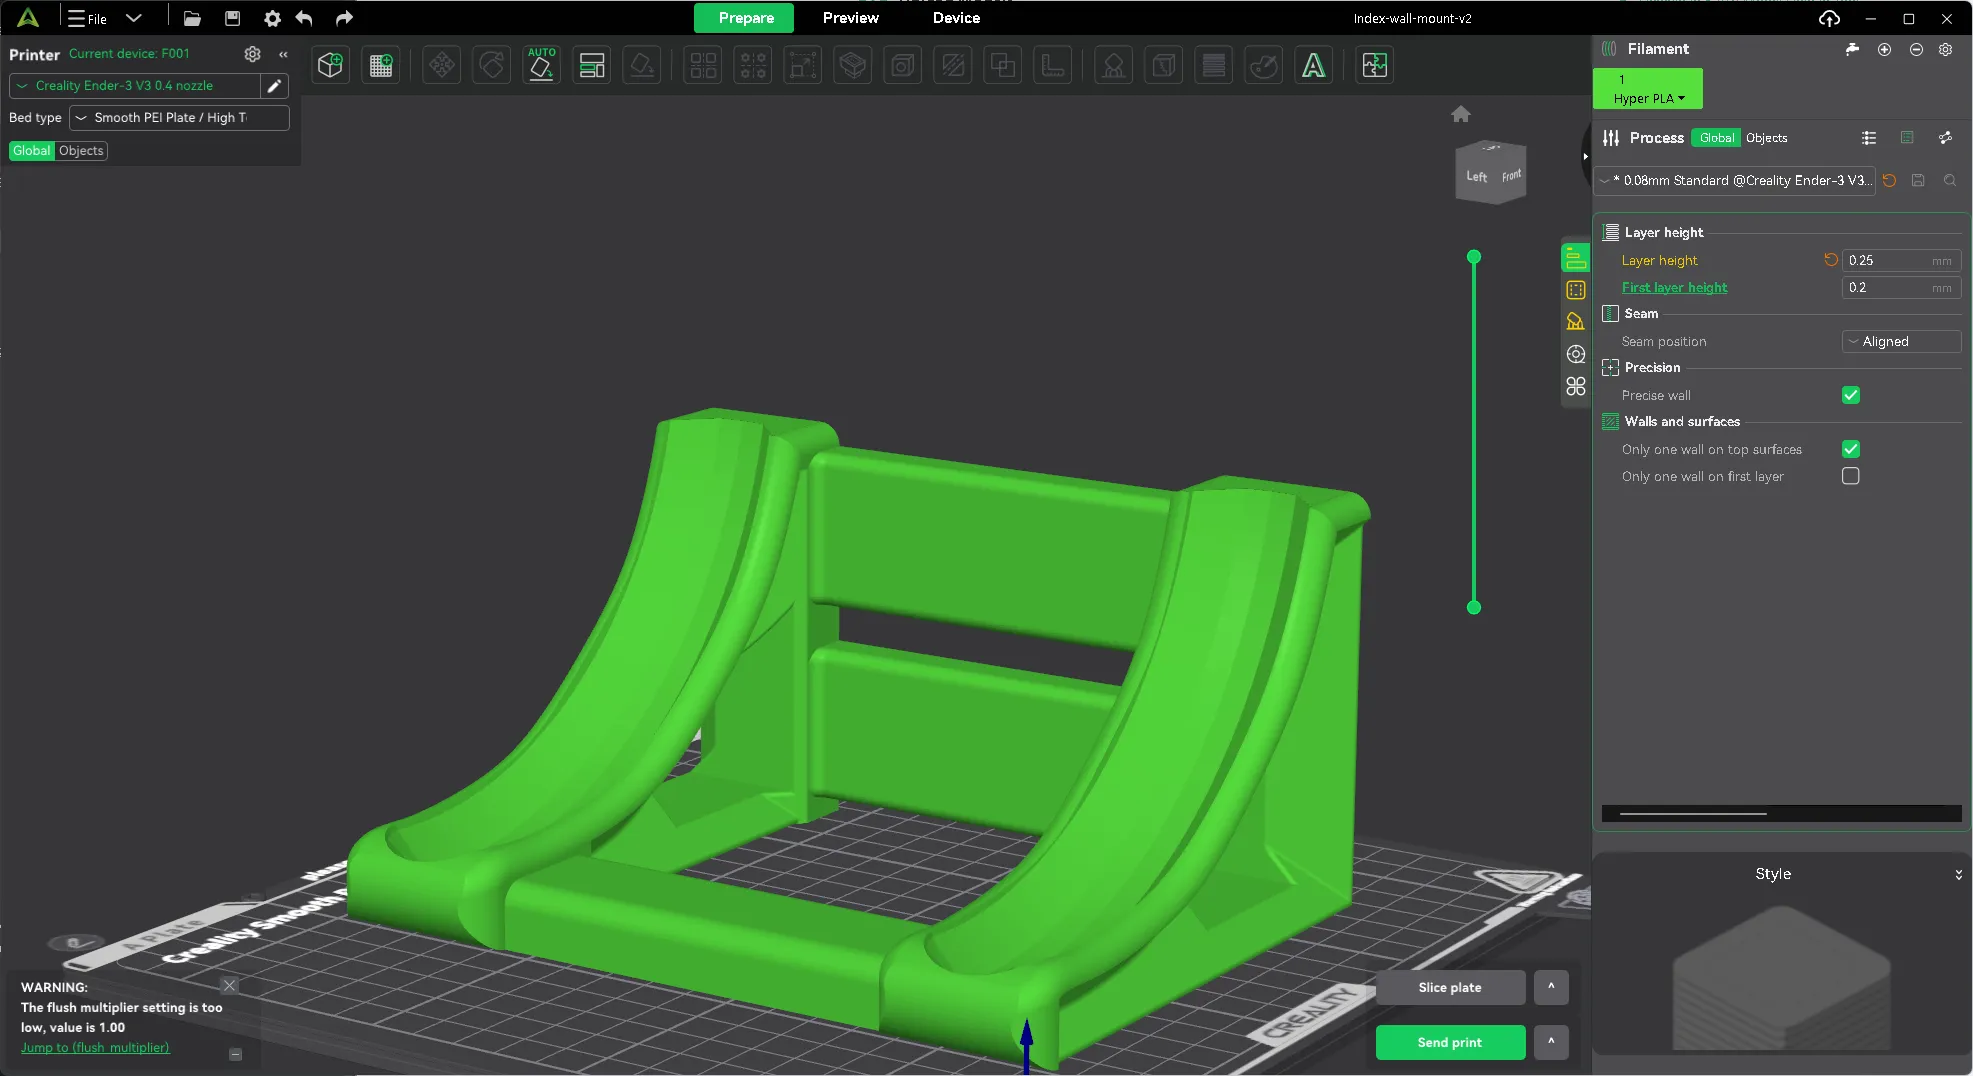Image resolution: width=1973 pixels, height=1076 pixels.
Task: Click the Add plate grid icon
Action: [x=381, y=66]
